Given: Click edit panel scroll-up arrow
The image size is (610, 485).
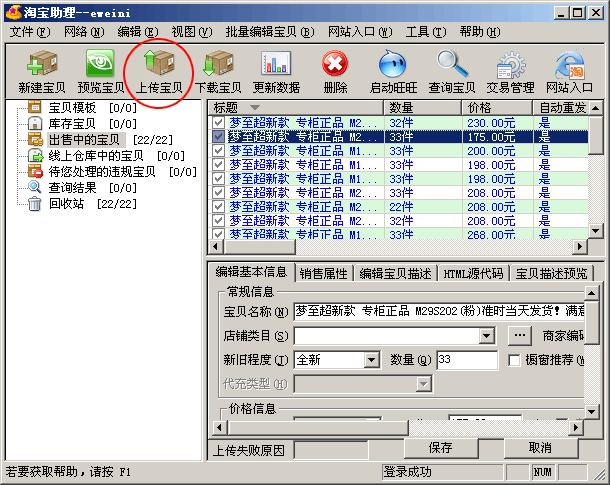Looking at the screenshot, I should click(x=591, y=293).
